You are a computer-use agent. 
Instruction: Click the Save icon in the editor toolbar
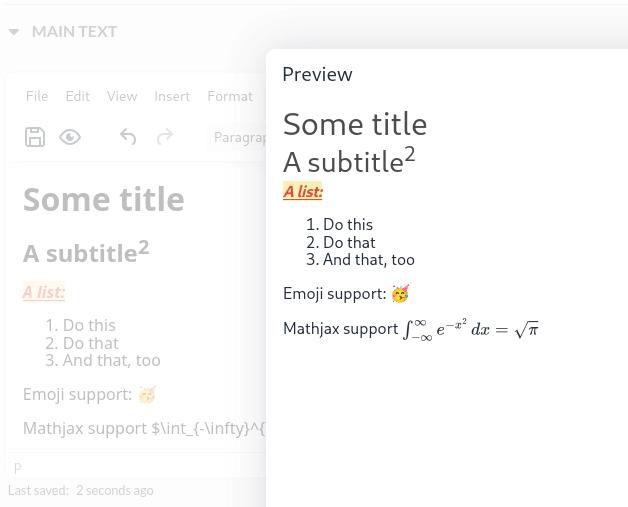pyautogui.click(x=35, y=137)
